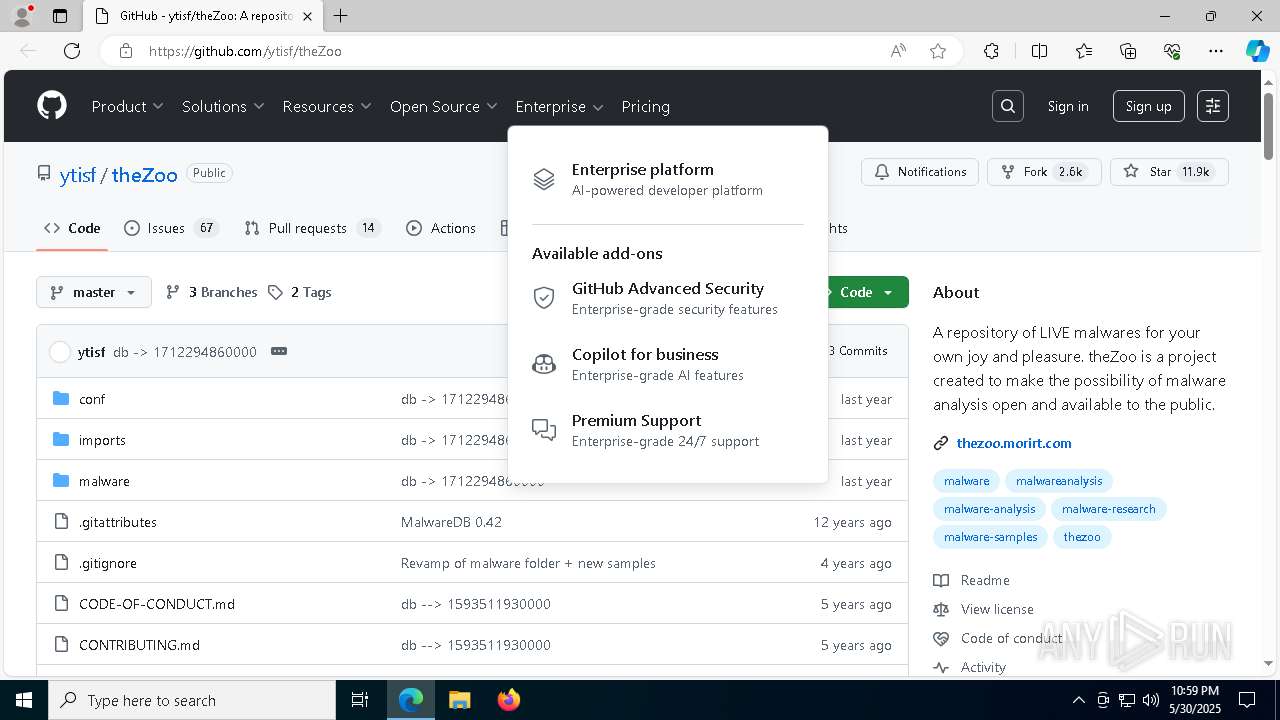
Task: Click the Notifications button
Action: tap(920, 172)
